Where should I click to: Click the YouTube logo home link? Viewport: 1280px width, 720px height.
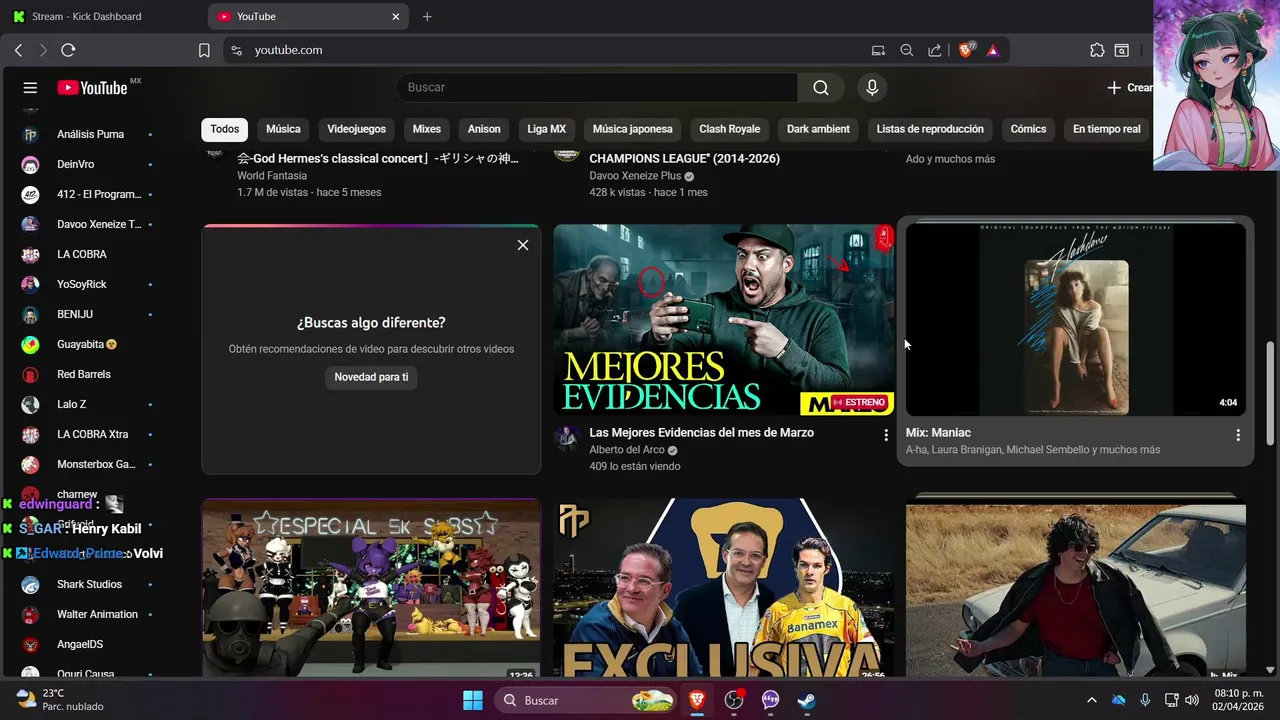pyautogui.click(x=93, y=88)
